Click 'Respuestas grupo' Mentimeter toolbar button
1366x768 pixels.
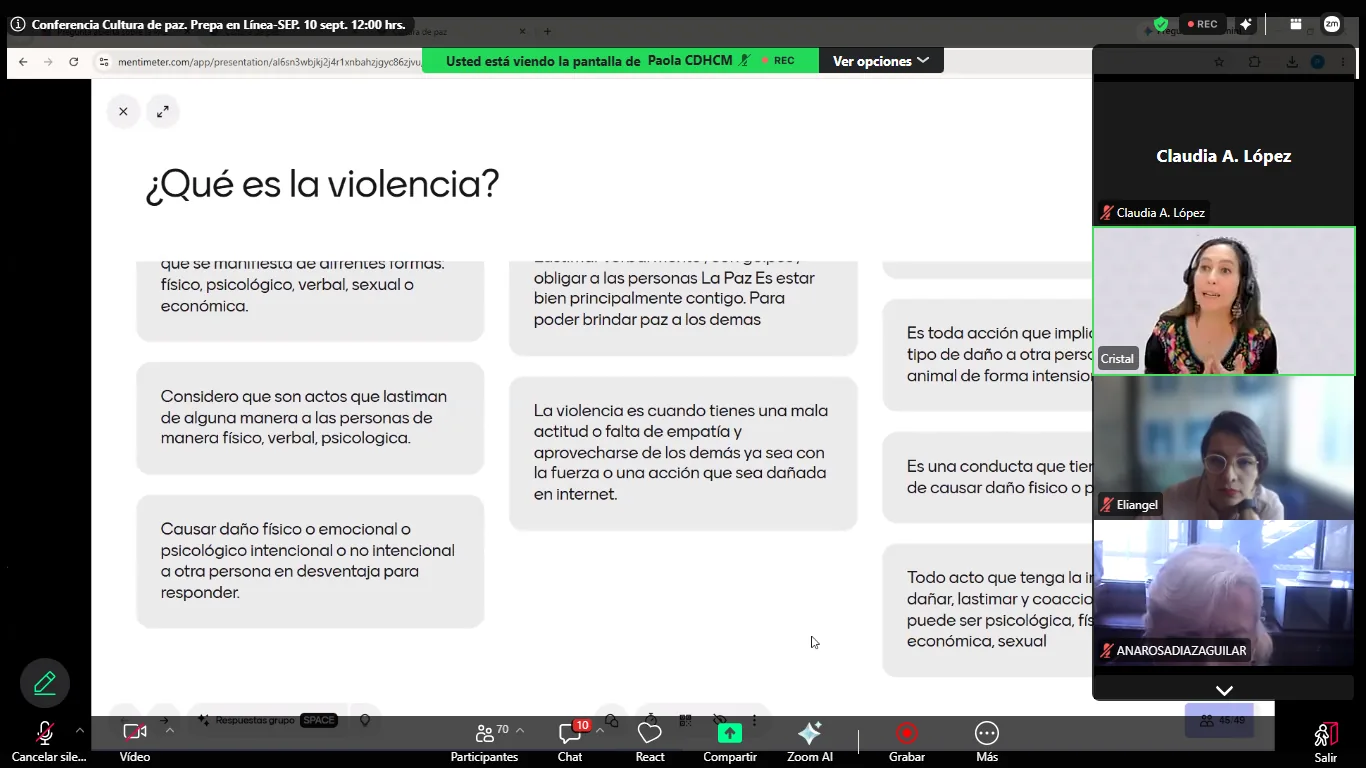tap(266, 720)
